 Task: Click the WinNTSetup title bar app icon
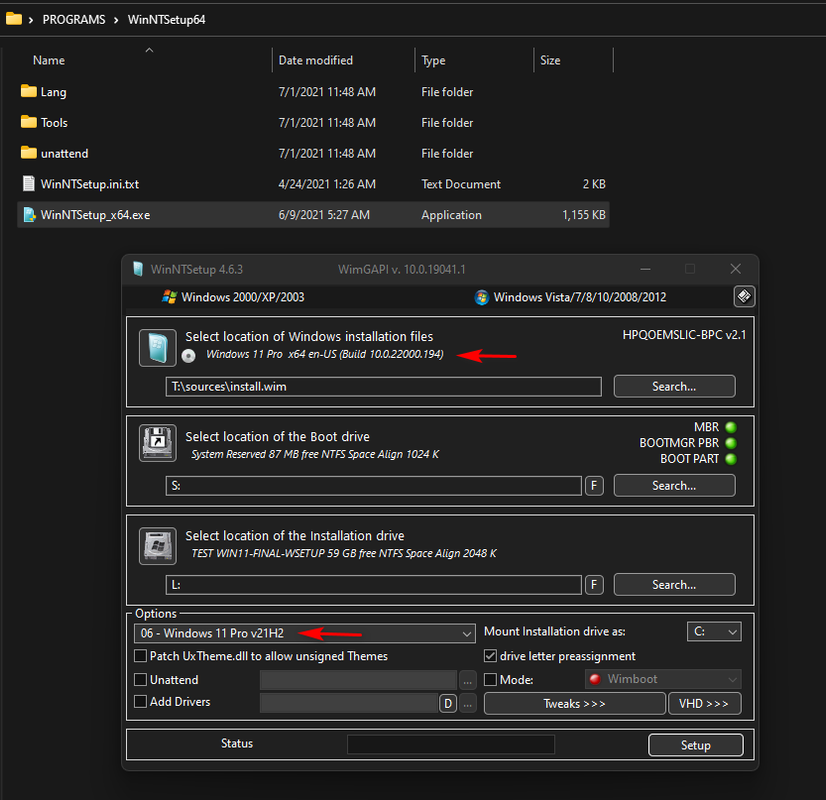(138, 269)
